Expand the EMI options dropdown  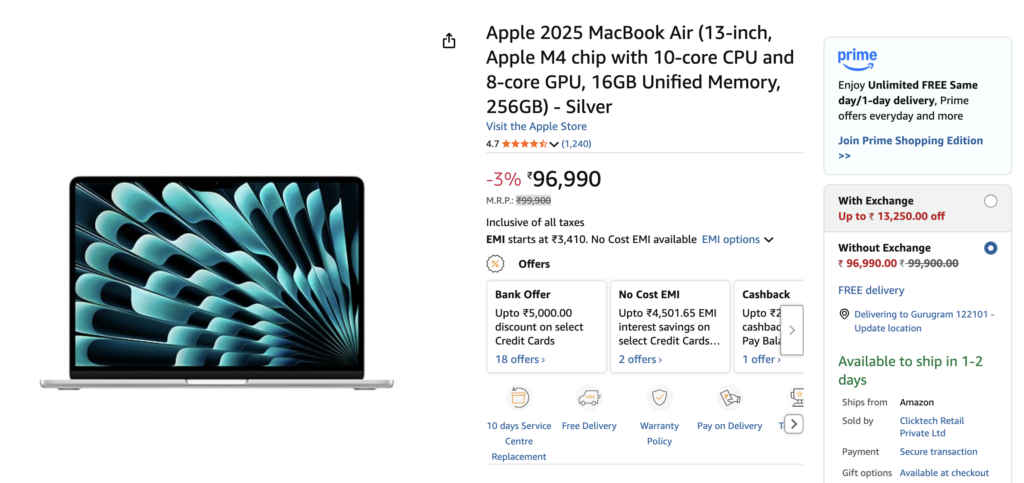(x=737, y=240)
